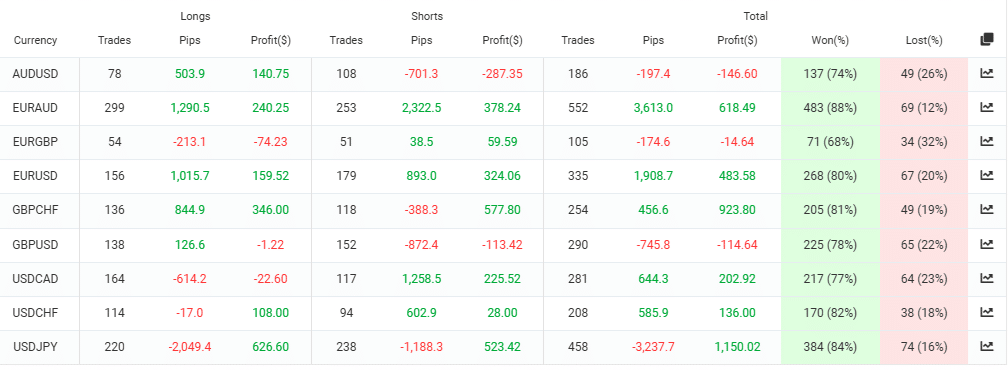Sort by the Lost(%) column header

tap(923, 40)
